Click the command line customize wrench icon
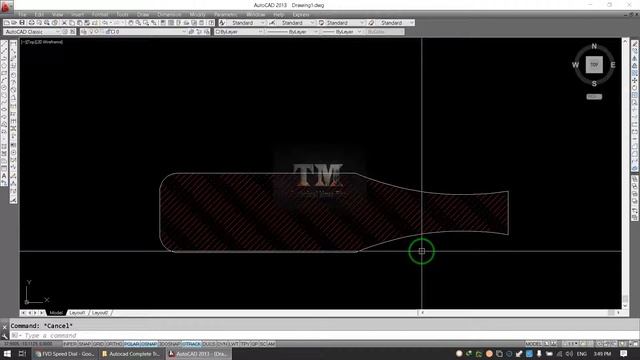640x360 pixels. click(x=4, y=336)
